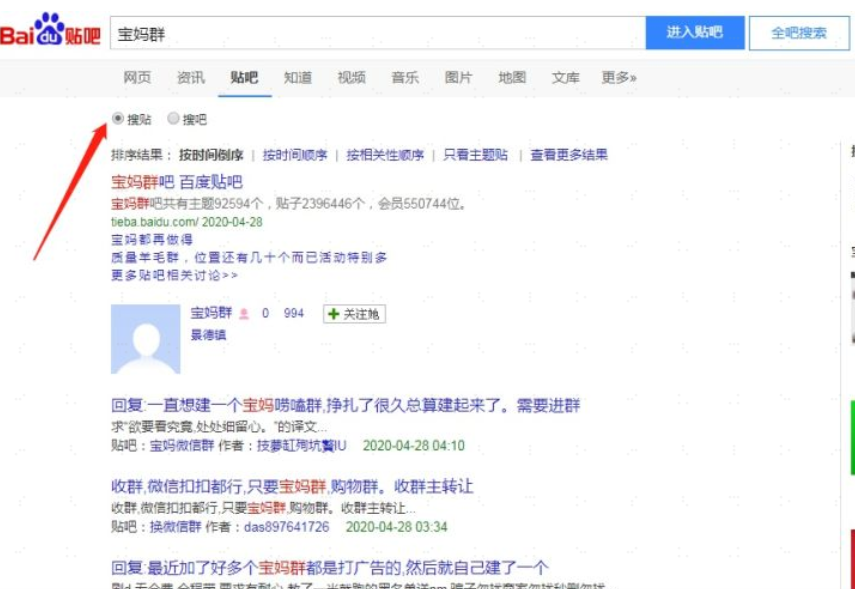The width and height of the screenshot is (855, 589).
Task: Switch to the 知道 tab
Action: click(298, 77)
